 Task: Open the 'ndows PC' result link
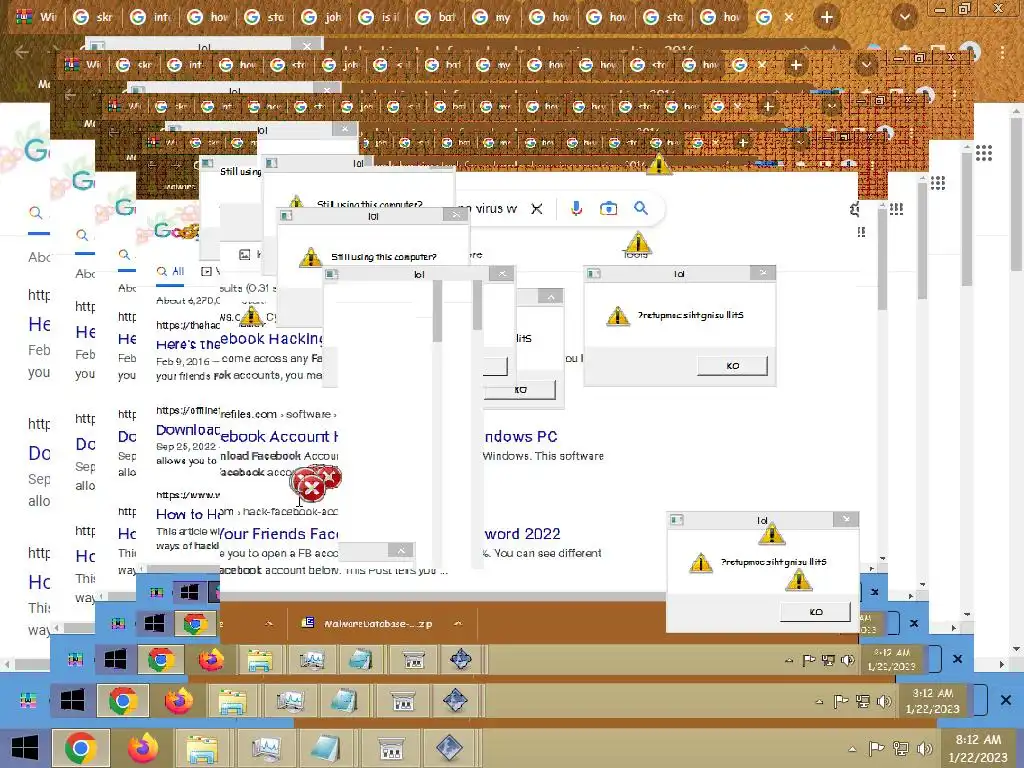(521, 436)
